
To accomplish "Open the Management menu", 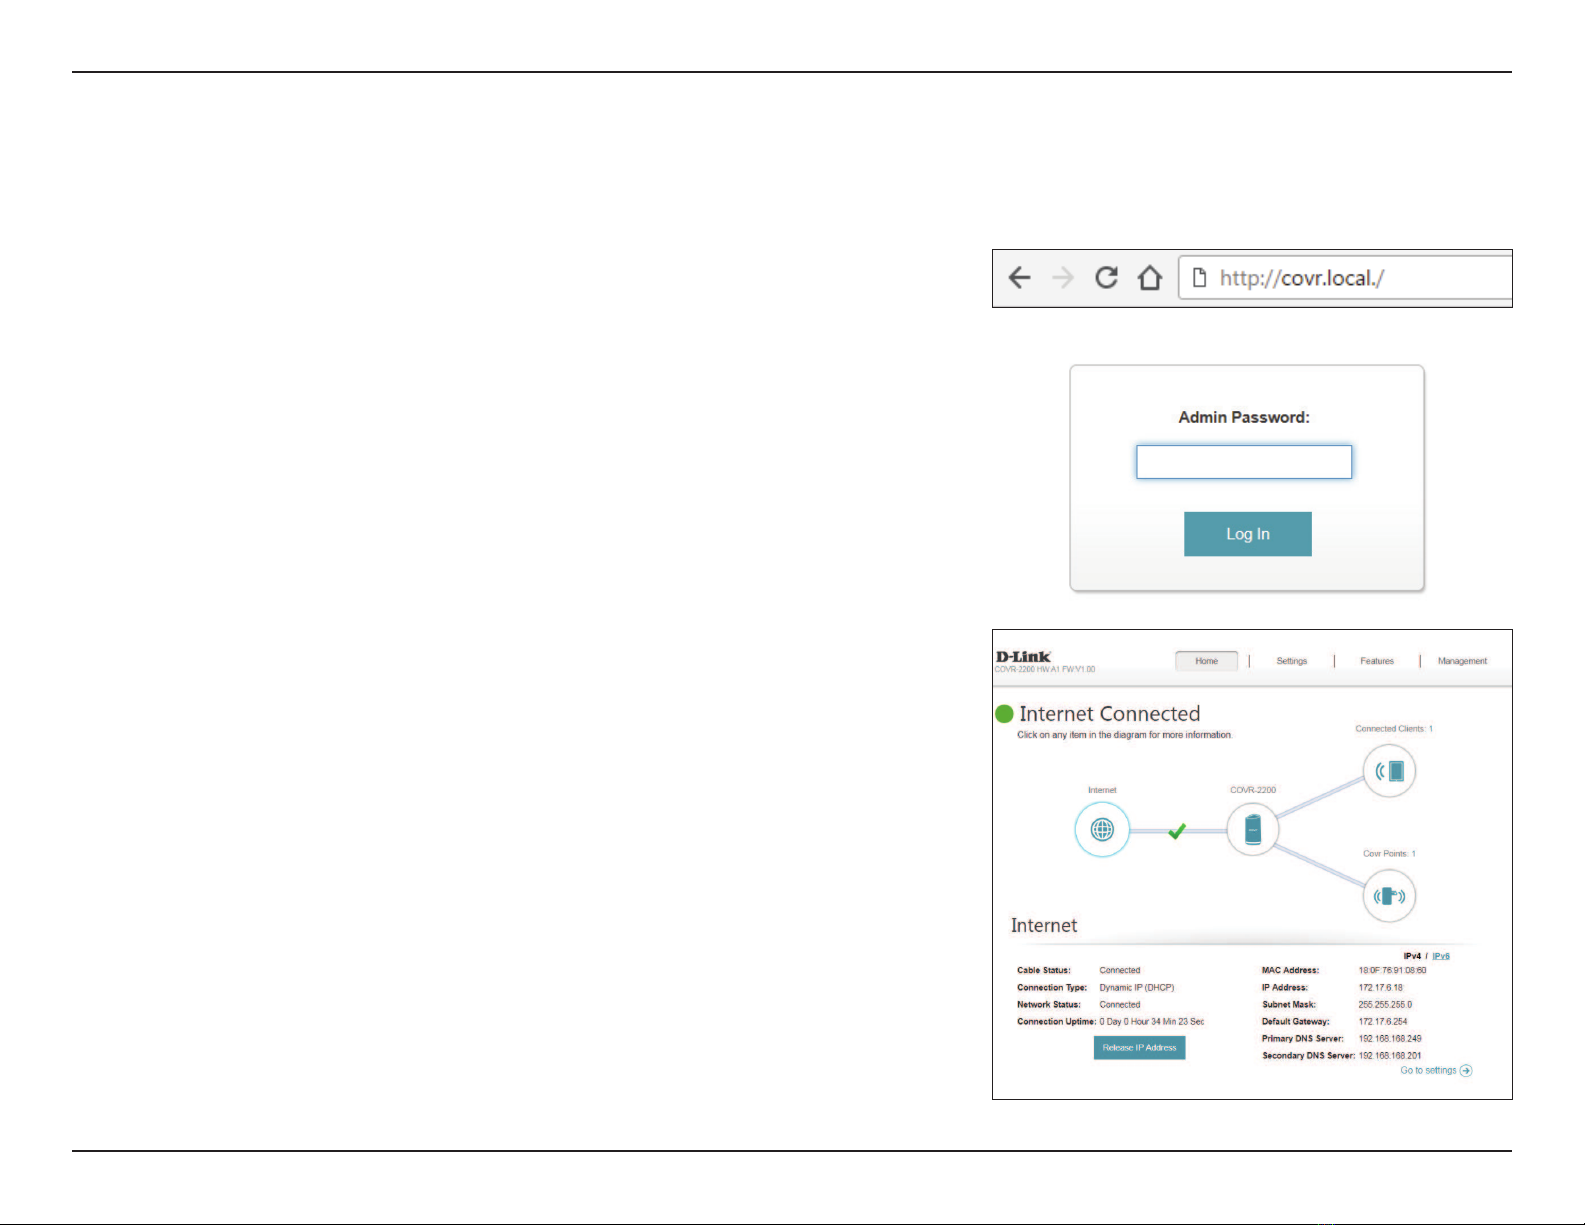I will coord(1462,661).
